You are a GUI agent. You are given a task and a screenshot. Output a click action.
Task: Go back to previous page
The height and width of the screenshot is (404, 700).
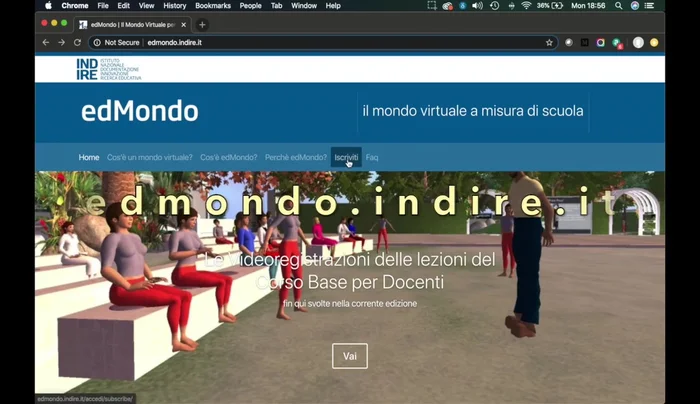[x=46, y=42]
